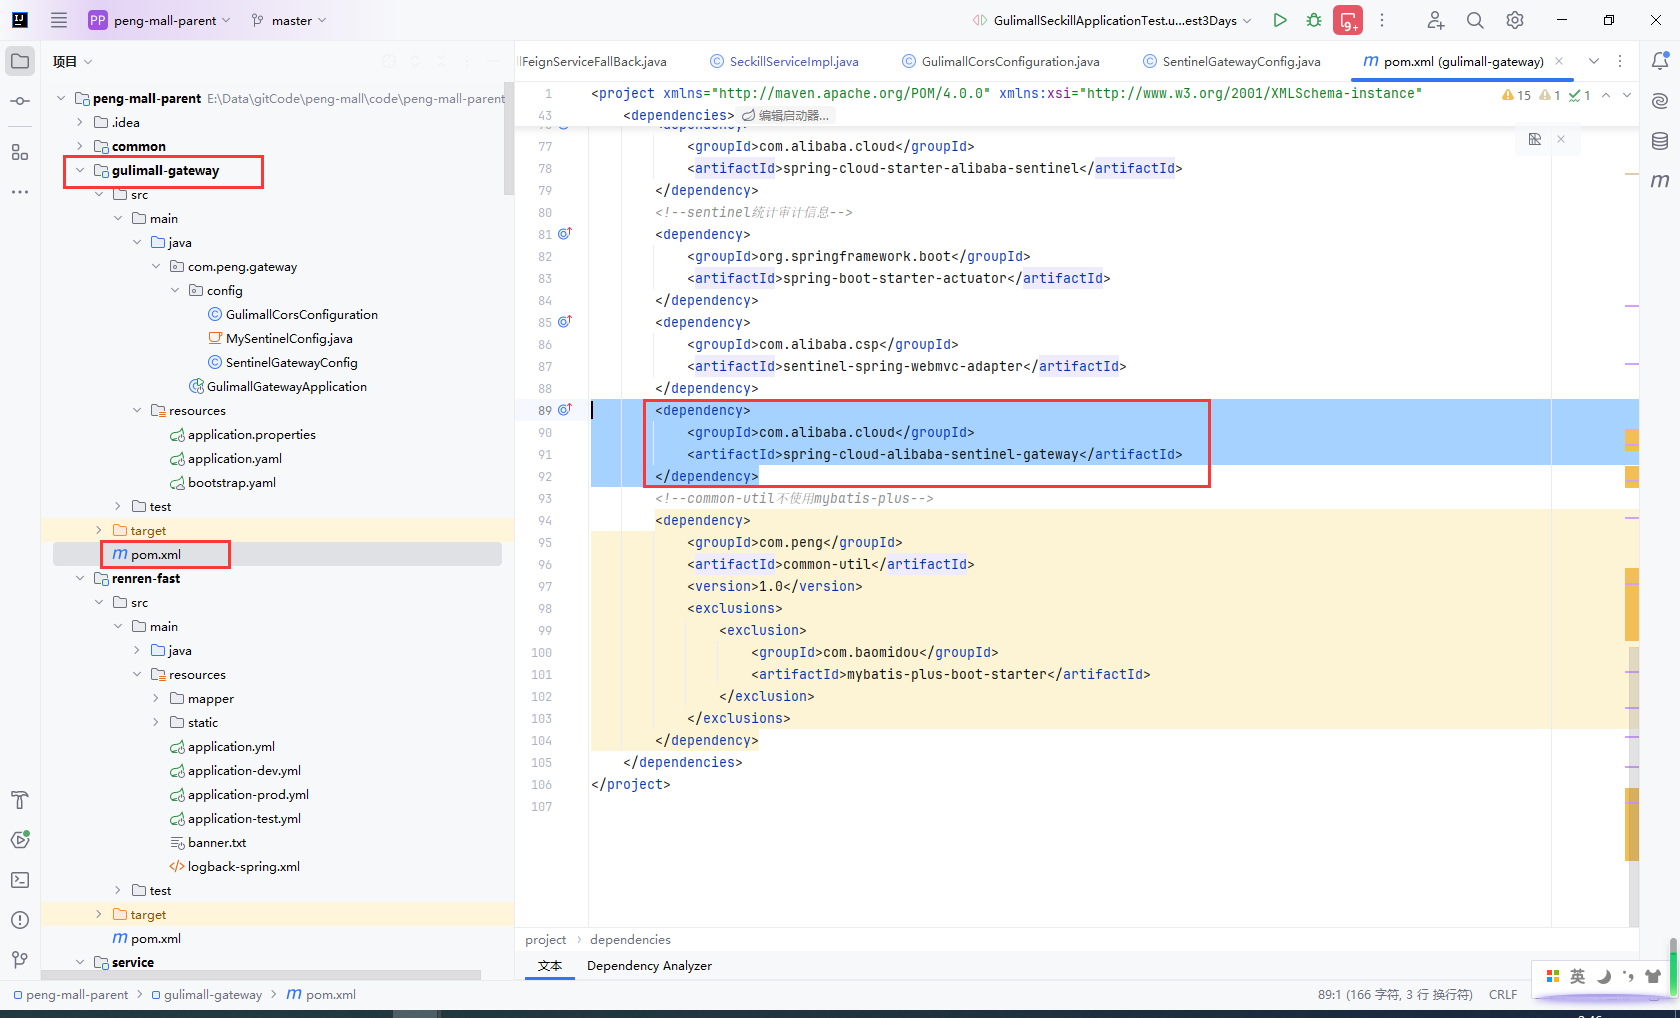
Task: Click IME 英 language indicator
Action: click(1577, 976)
